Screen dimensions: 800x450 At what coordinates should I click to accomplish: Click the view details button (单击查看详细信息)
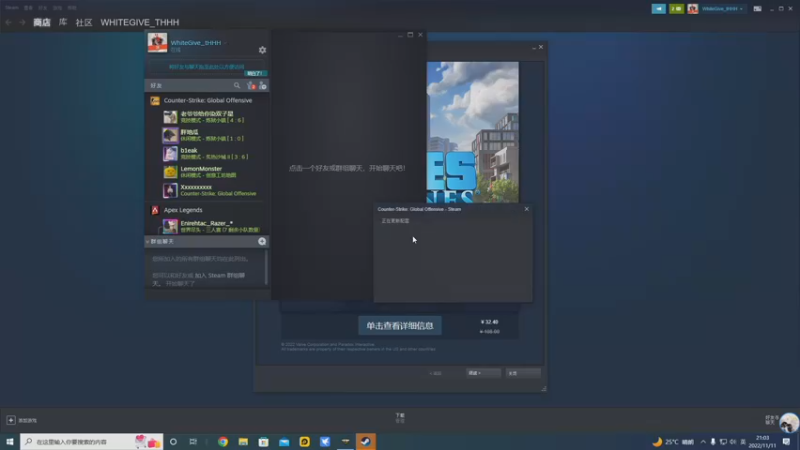[400, 326]
